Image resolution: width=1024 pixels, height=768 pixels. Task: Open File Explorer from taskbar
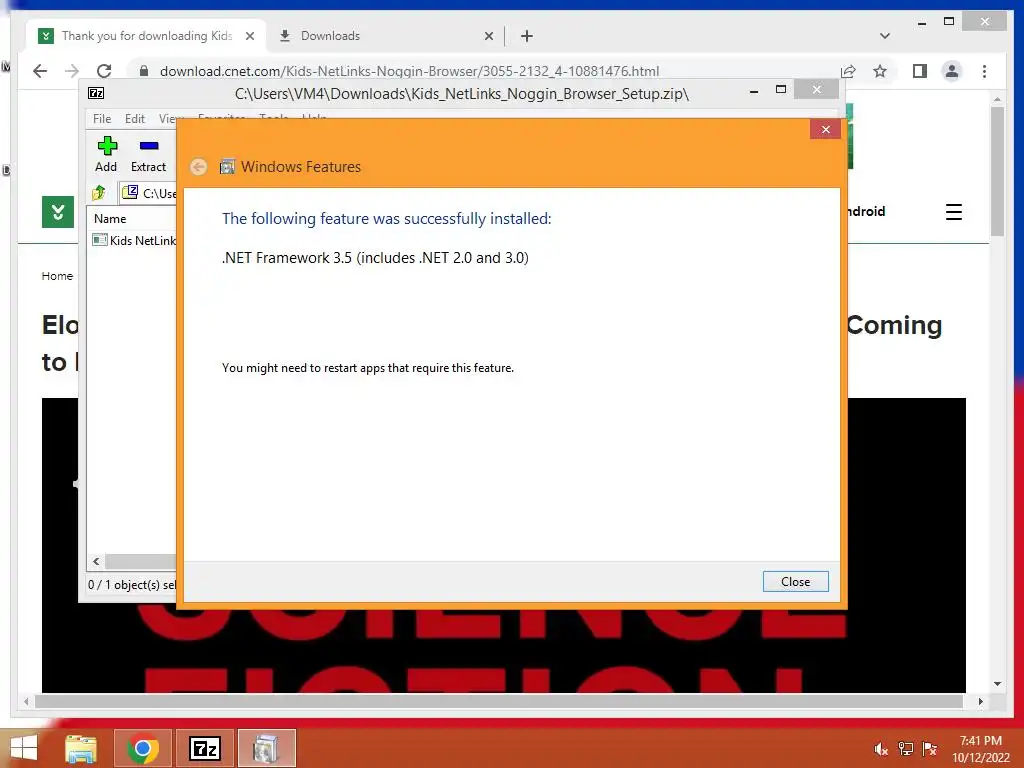coord(81,748)
